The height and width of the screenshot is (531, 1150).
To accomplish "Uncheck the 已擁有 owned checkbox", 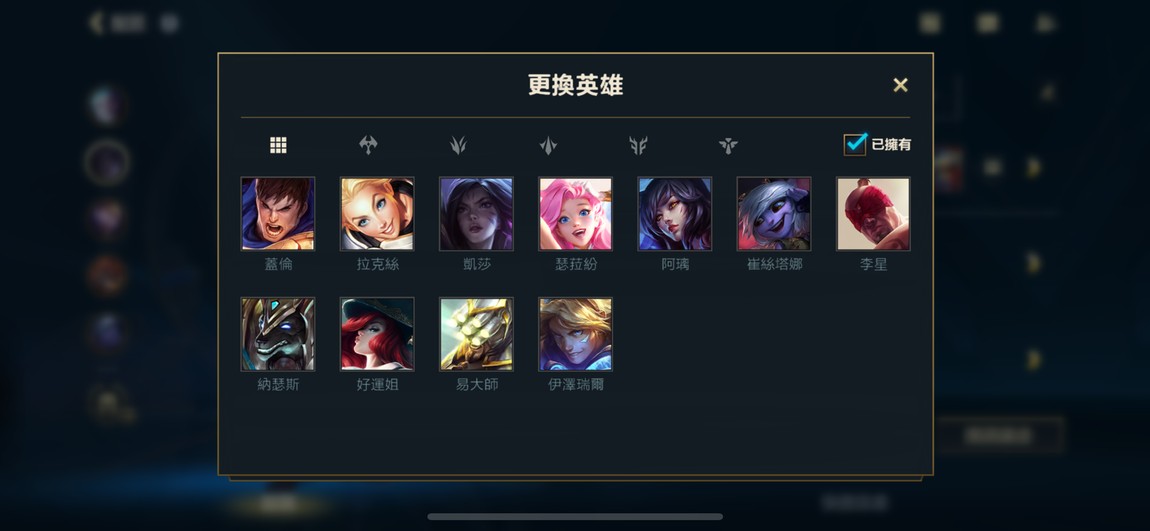I will [855, 144].
